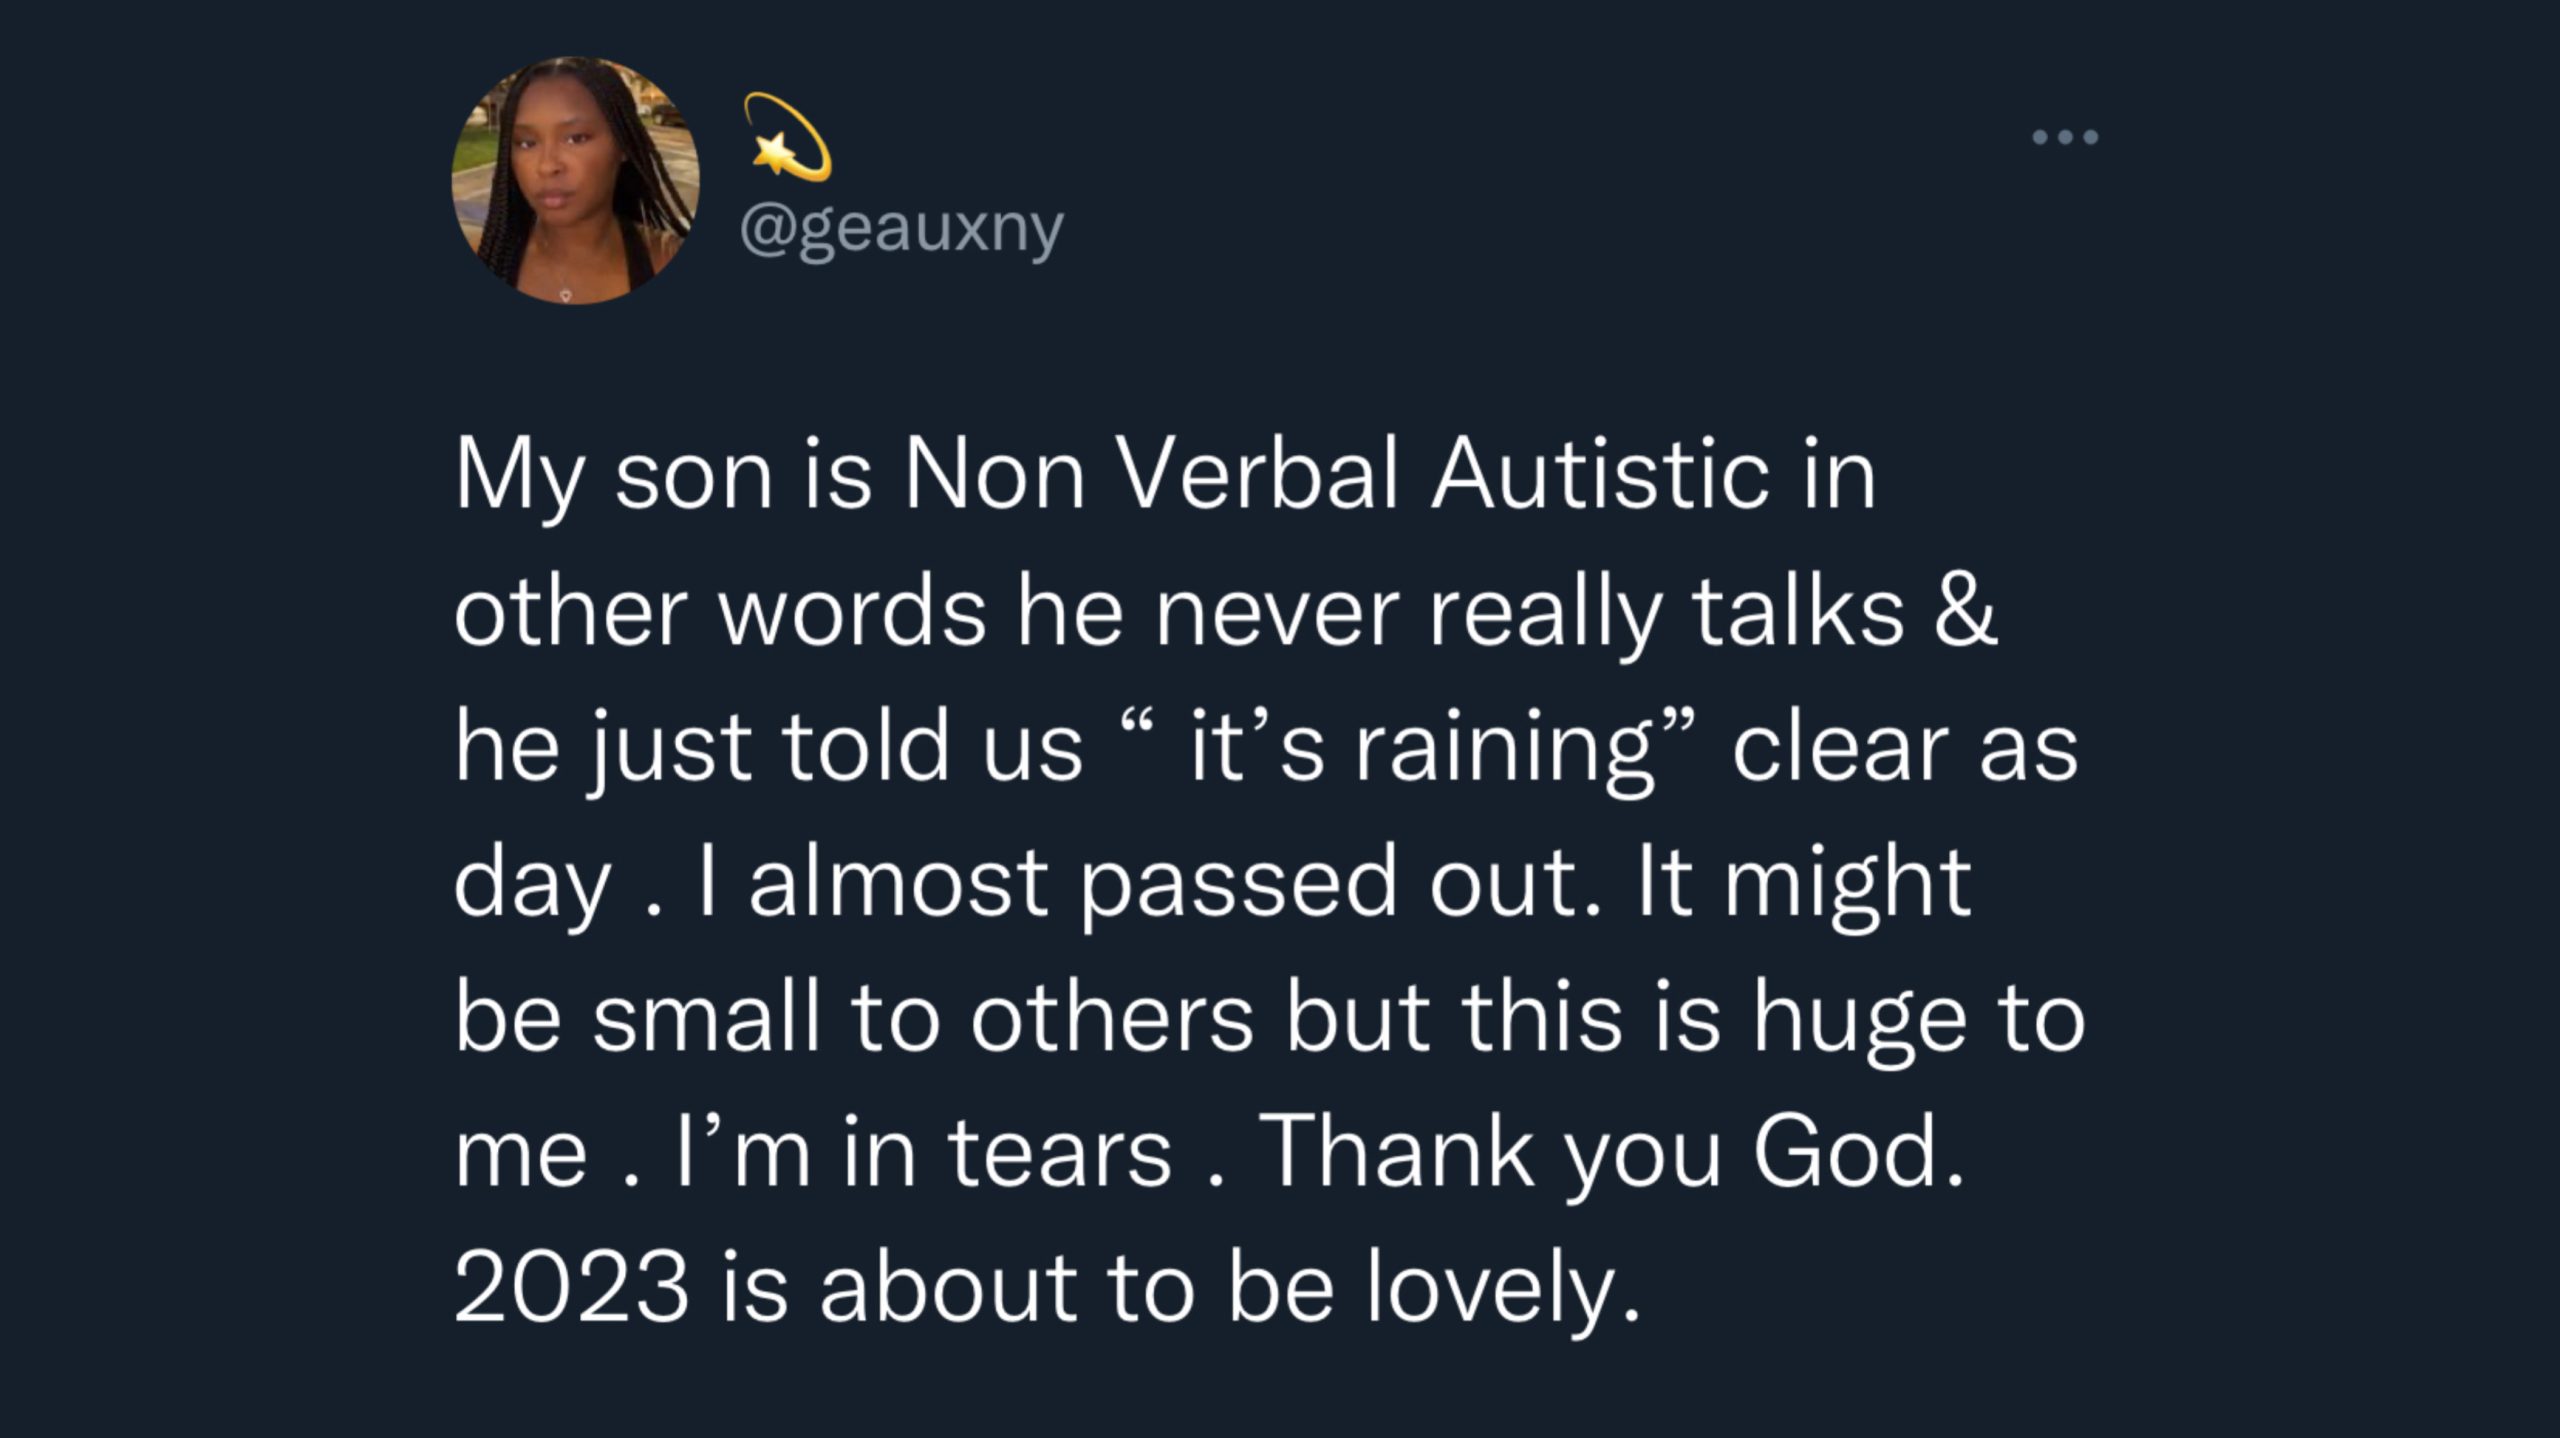Click the ampersand symbol after "talks"
2560x1438 pixels.
coord(1964,610)
